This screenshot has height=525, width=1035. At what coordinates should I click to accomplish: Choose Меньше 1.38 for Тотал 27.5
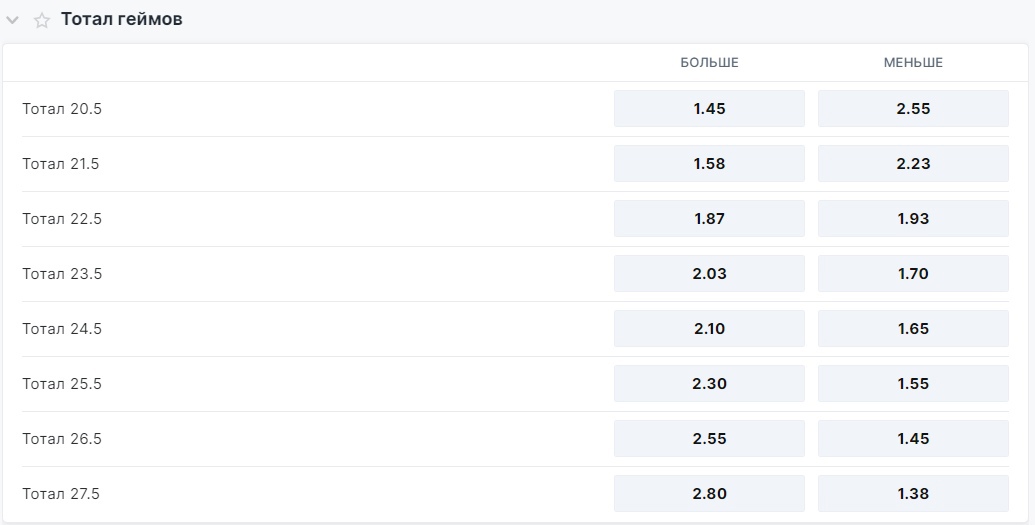[x=913, y=494]
